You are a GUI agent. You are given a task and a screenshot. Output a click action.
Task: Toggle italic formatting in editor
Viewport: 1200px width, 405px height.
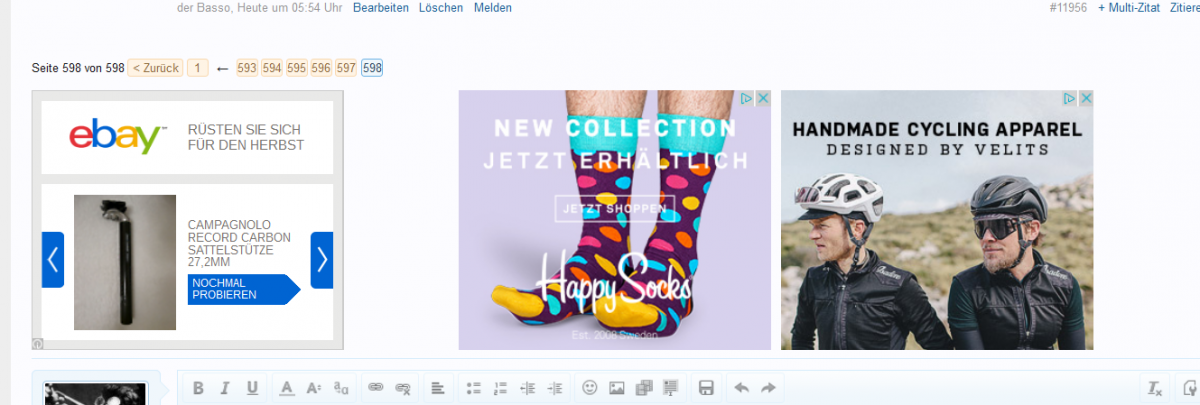click(x=225, y=388)
